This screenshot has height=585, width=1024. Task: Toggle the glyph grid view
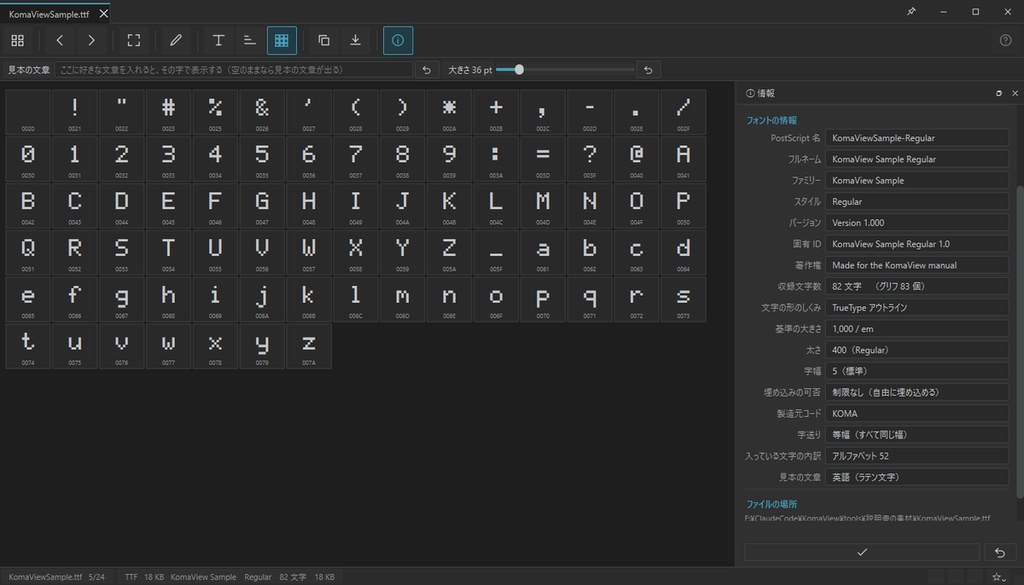coord(281,40)
